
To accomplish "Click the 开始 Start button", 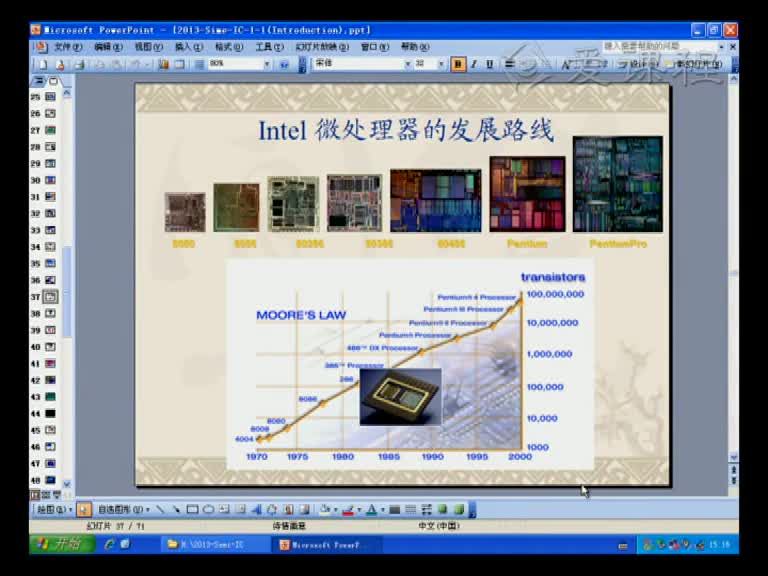I will 62,544.
